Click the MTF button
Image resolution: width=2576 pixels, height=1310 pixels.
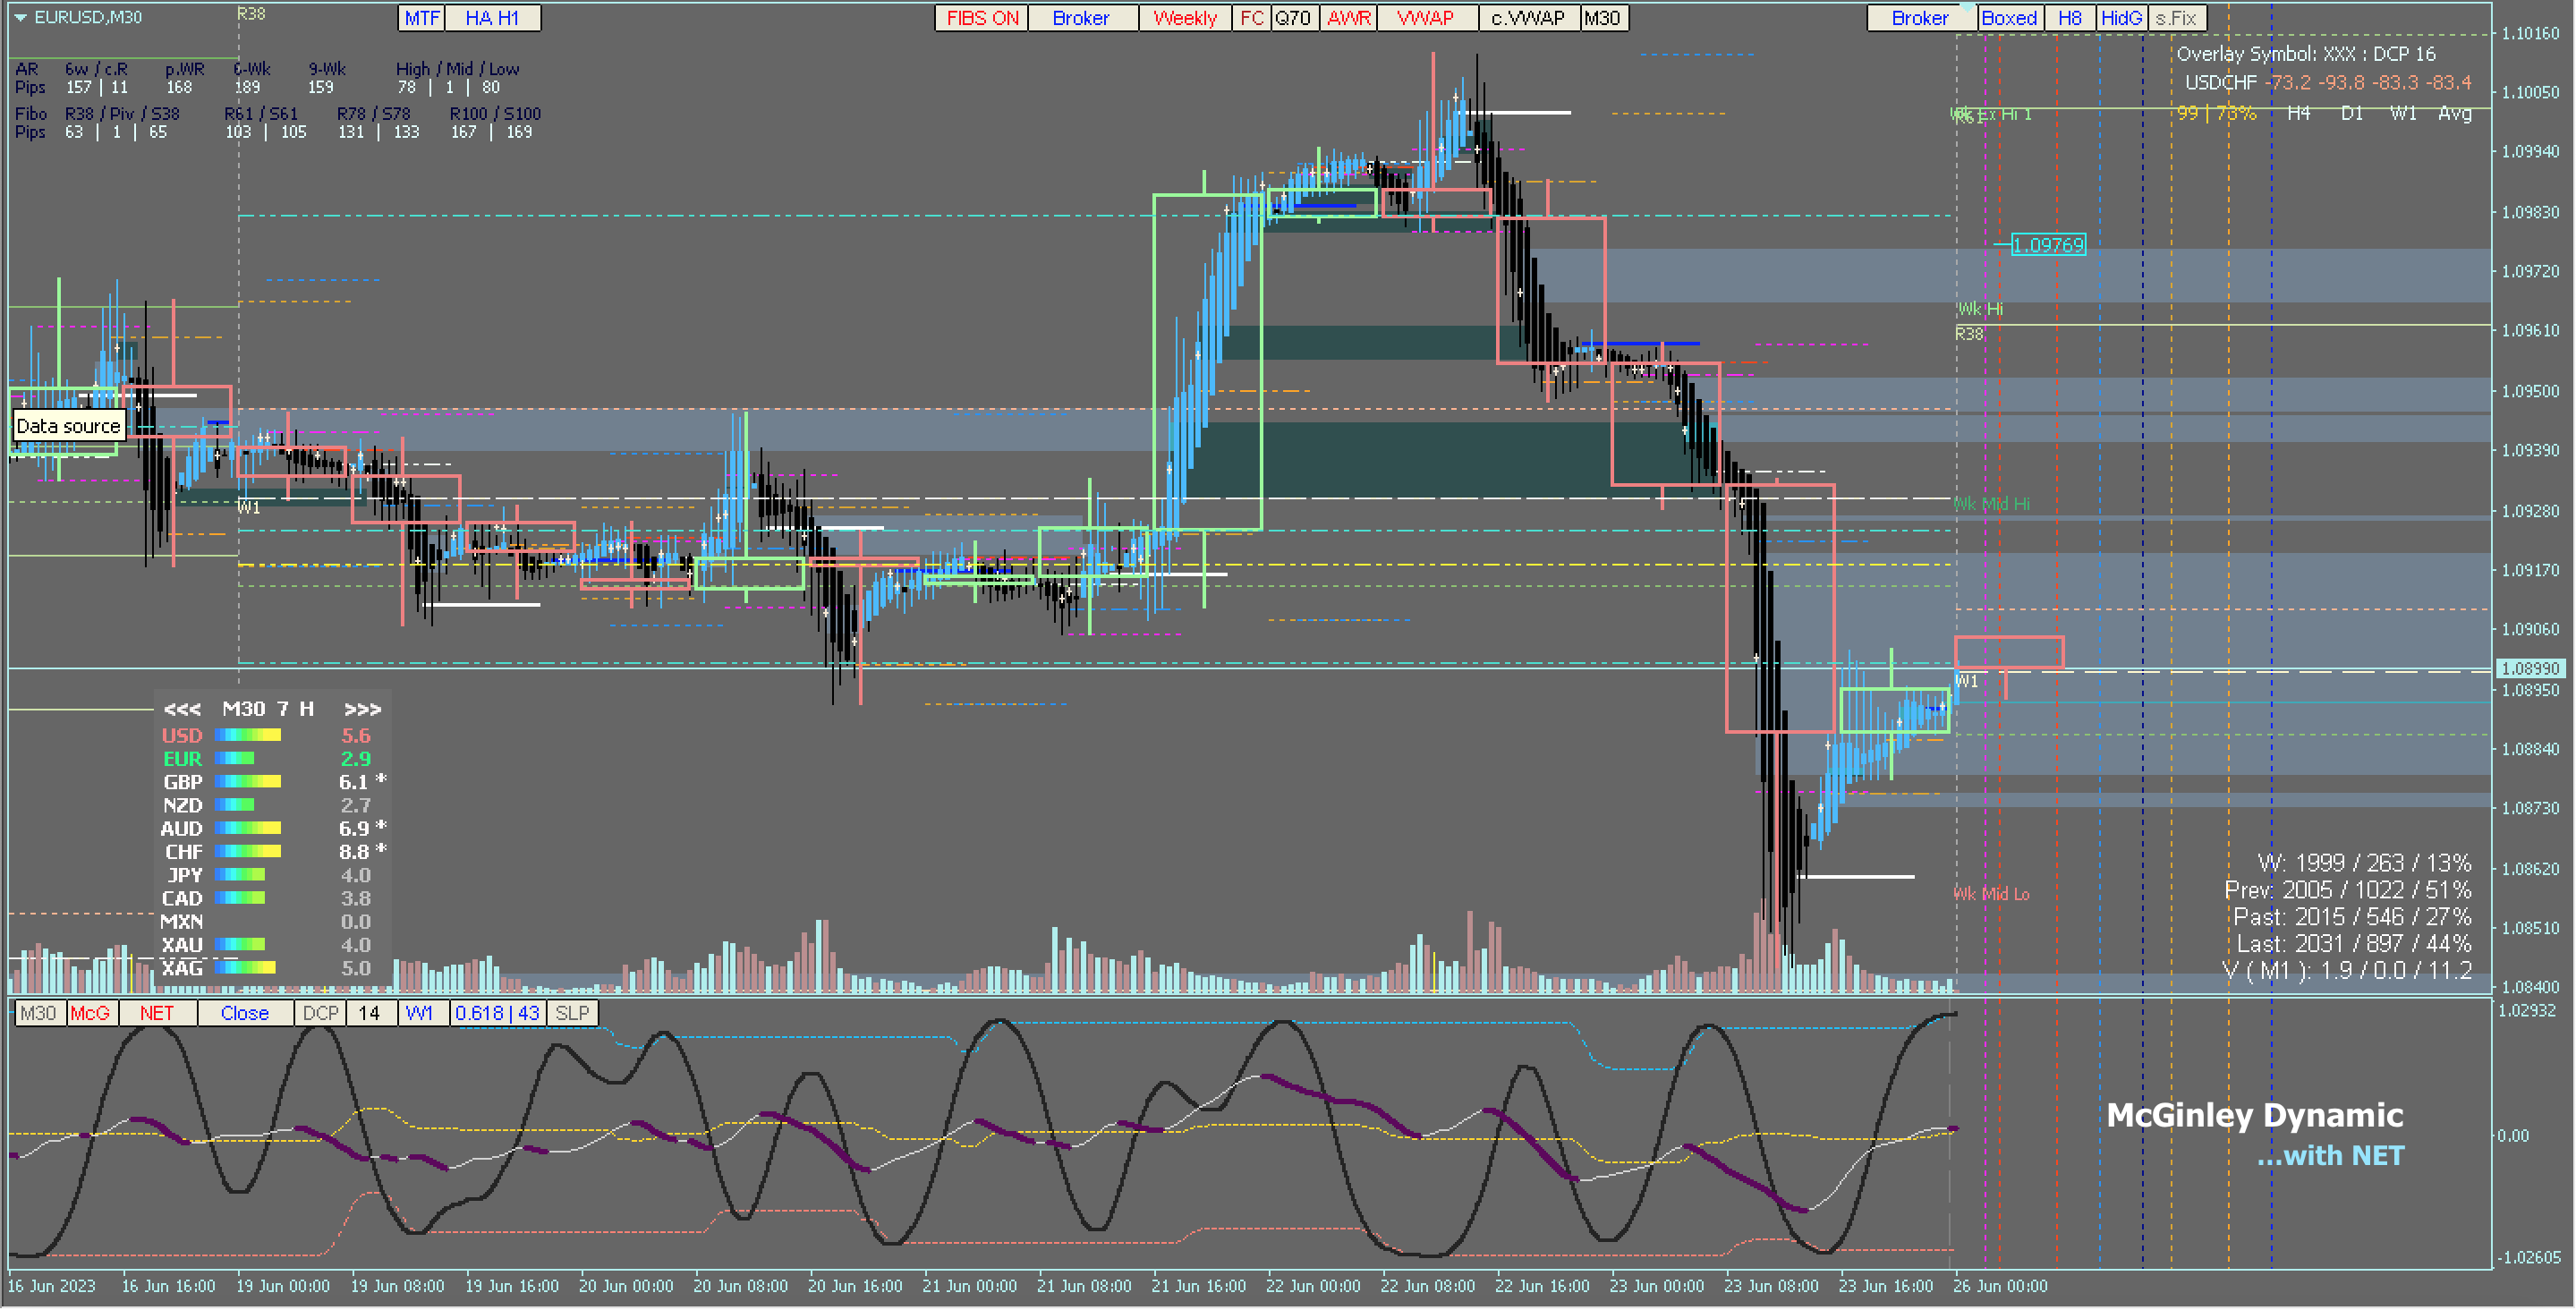click(x=421, y=18)
